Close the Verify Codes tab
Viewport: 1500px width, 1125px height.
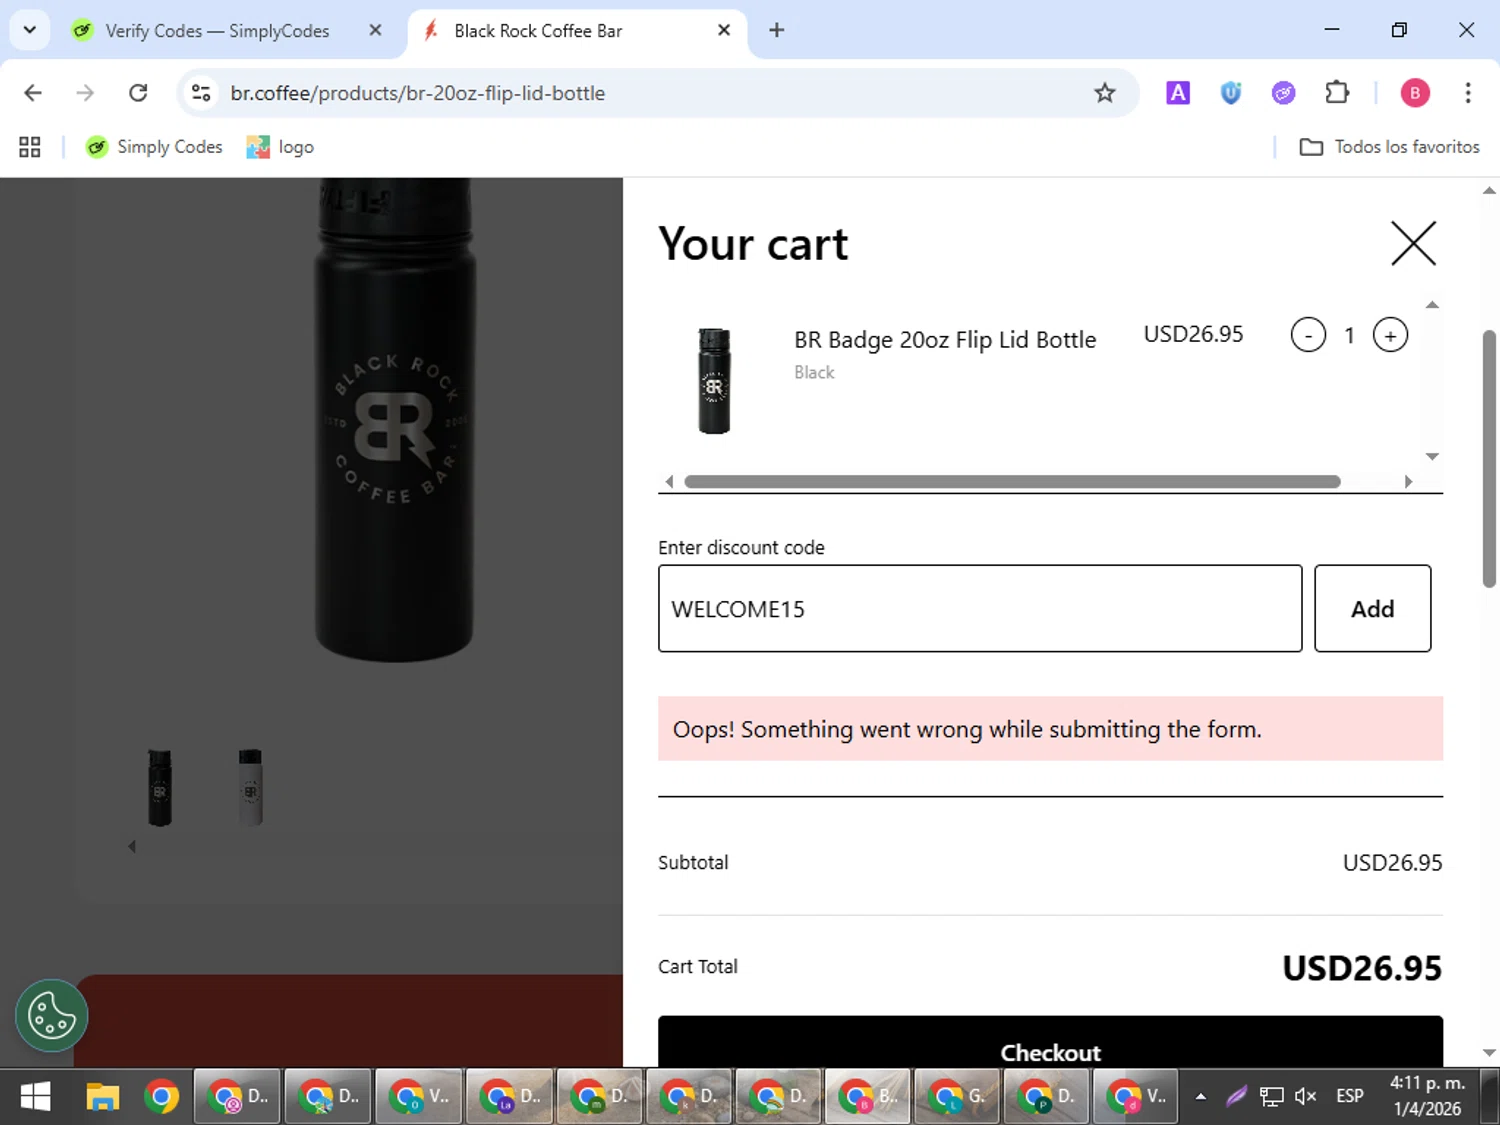375,30
